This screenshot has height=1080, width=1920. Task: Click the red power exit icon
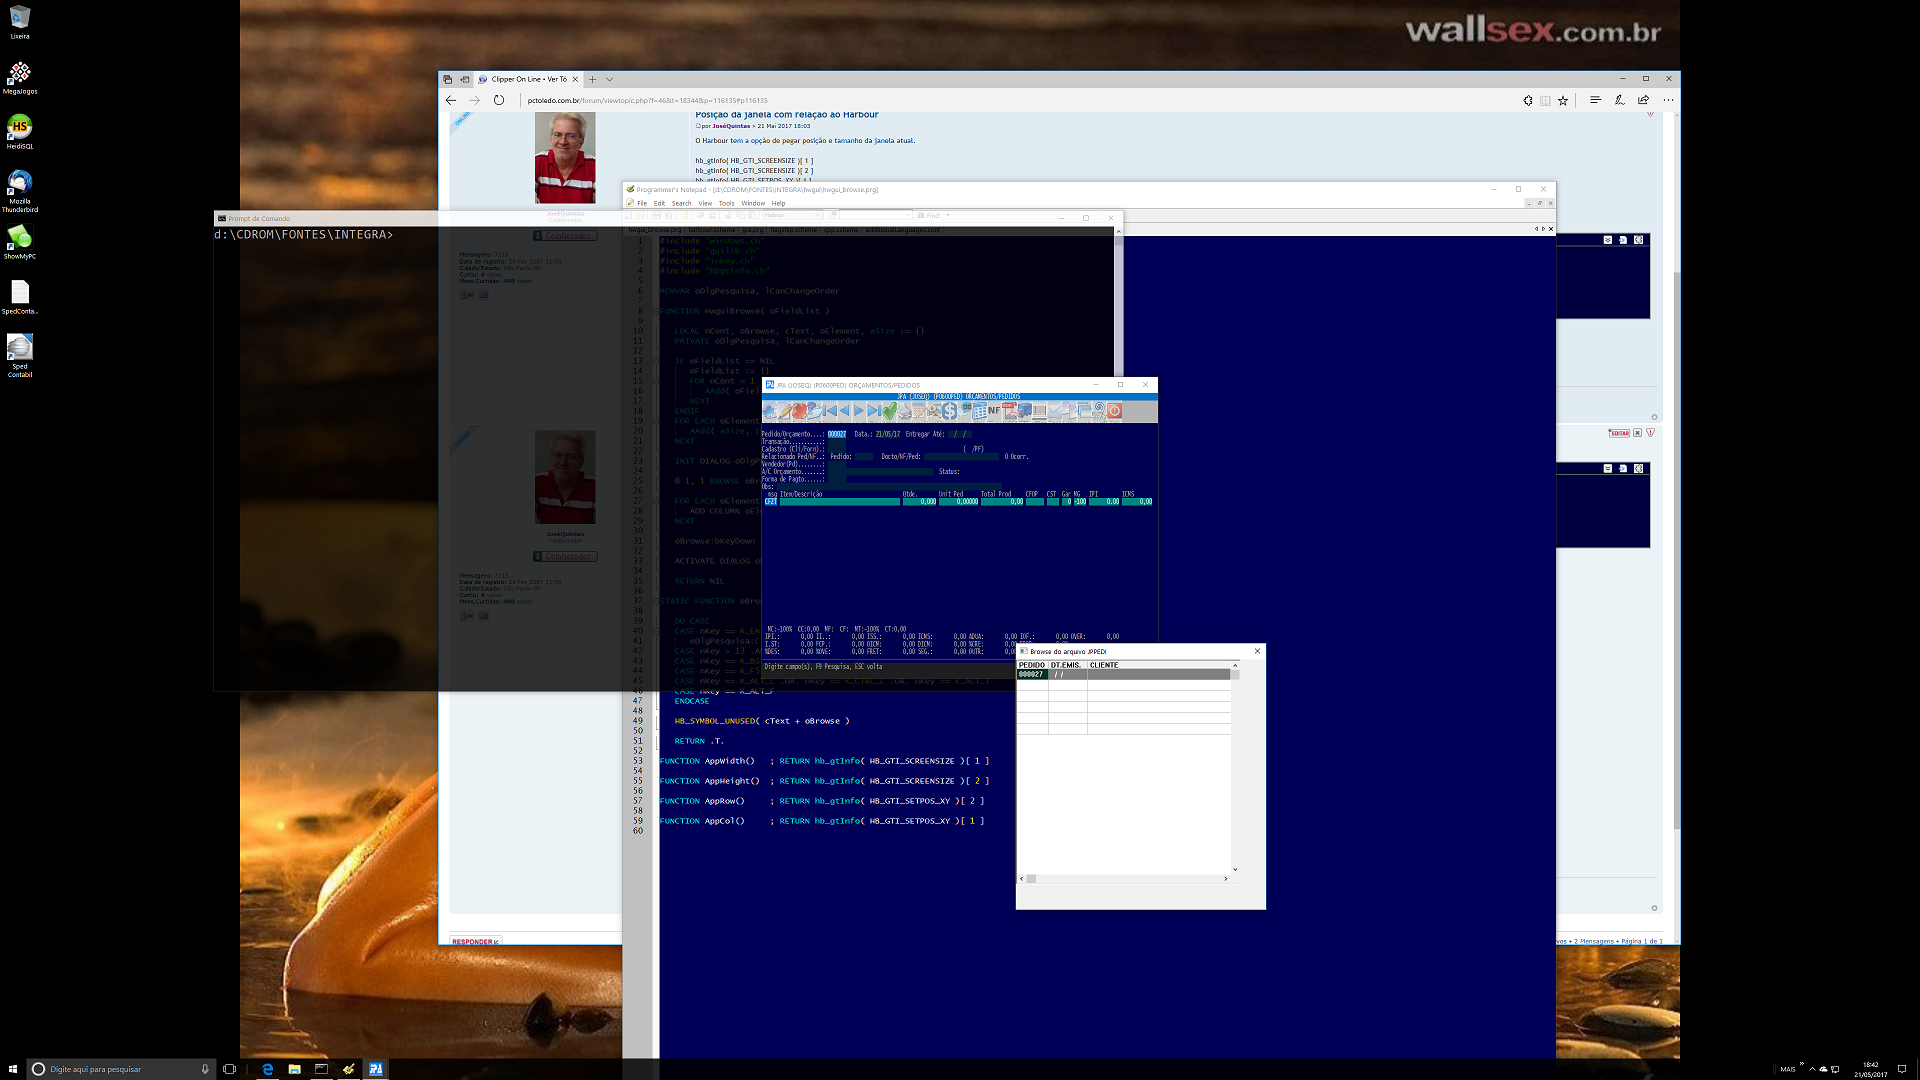[x=1114, y=411]
